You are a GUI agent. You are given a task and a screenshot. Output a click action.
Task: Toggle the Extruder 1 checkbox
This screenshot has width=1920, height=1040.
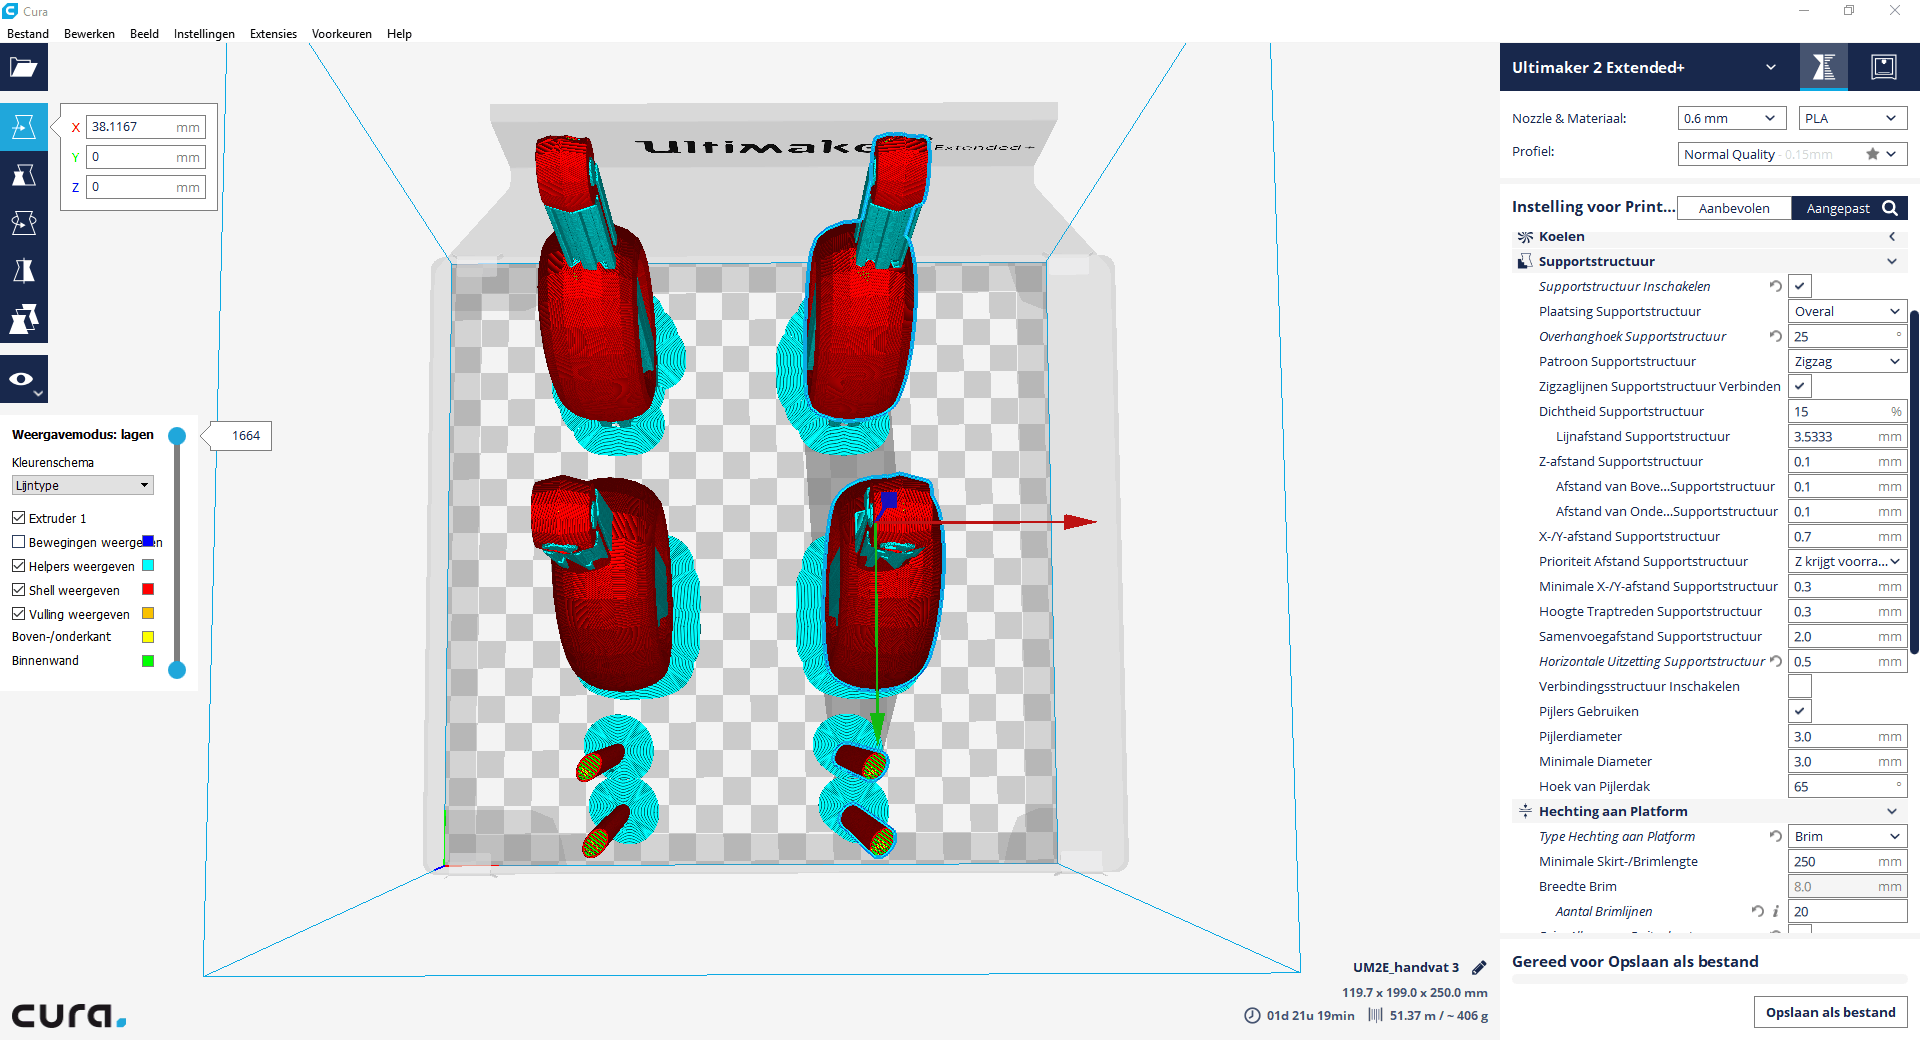pos(18,518)
